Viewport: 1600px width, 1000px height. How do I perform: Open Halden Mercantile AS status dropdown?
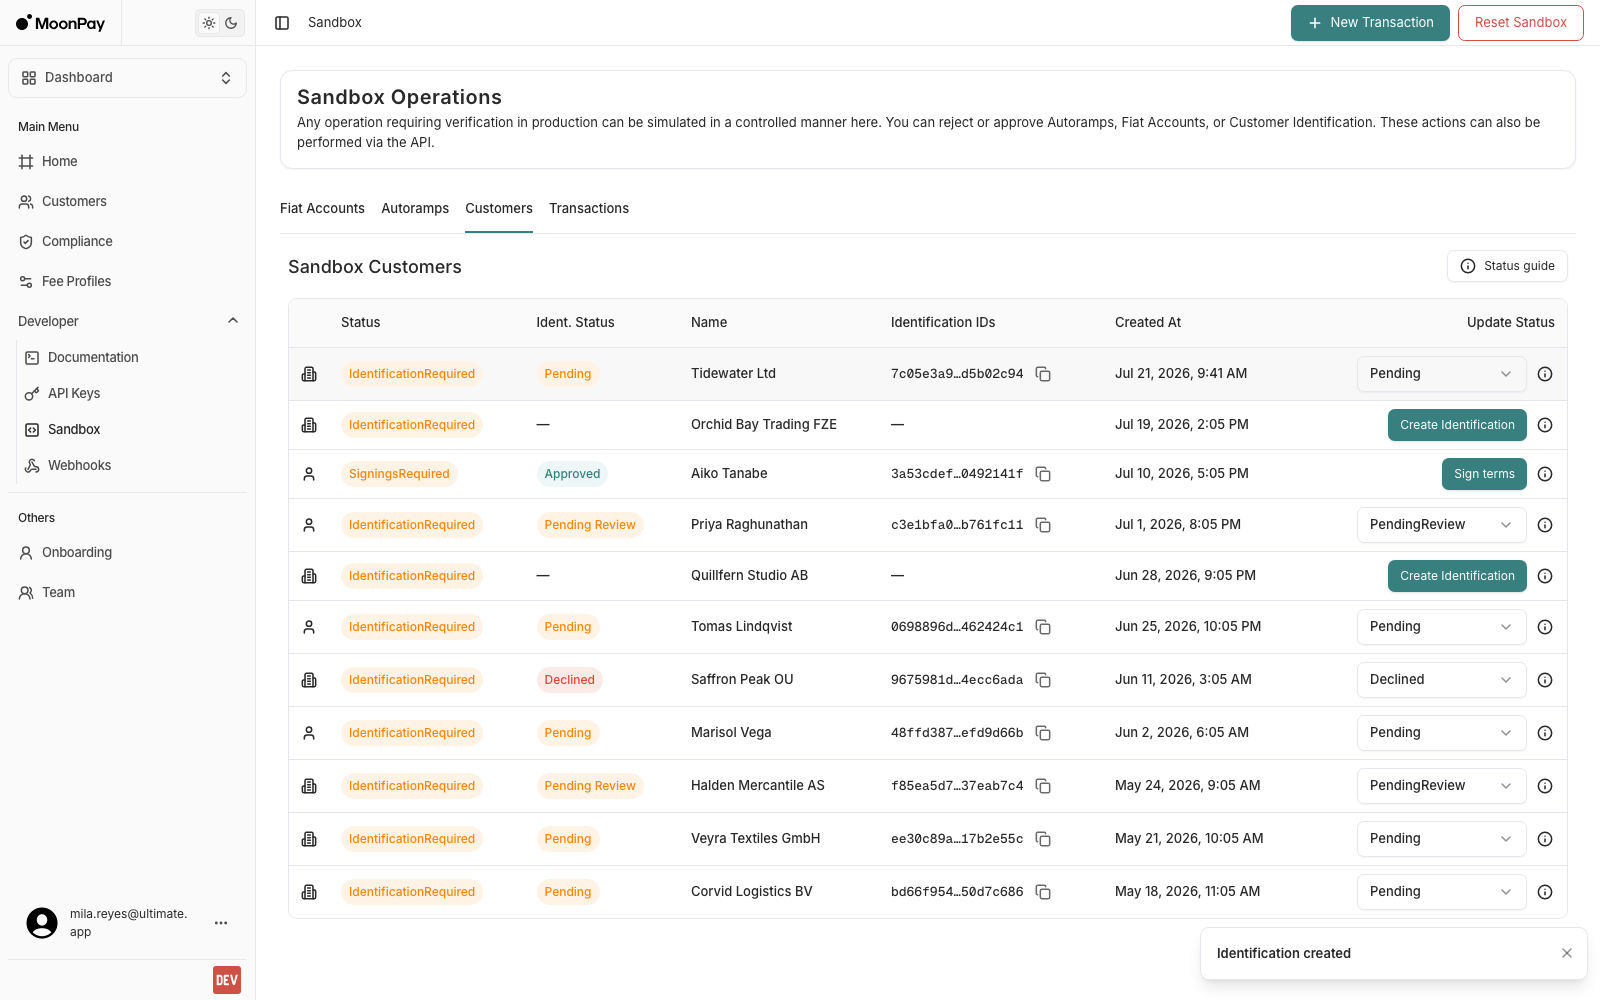pyautogui.click(x=1441, y=786)
